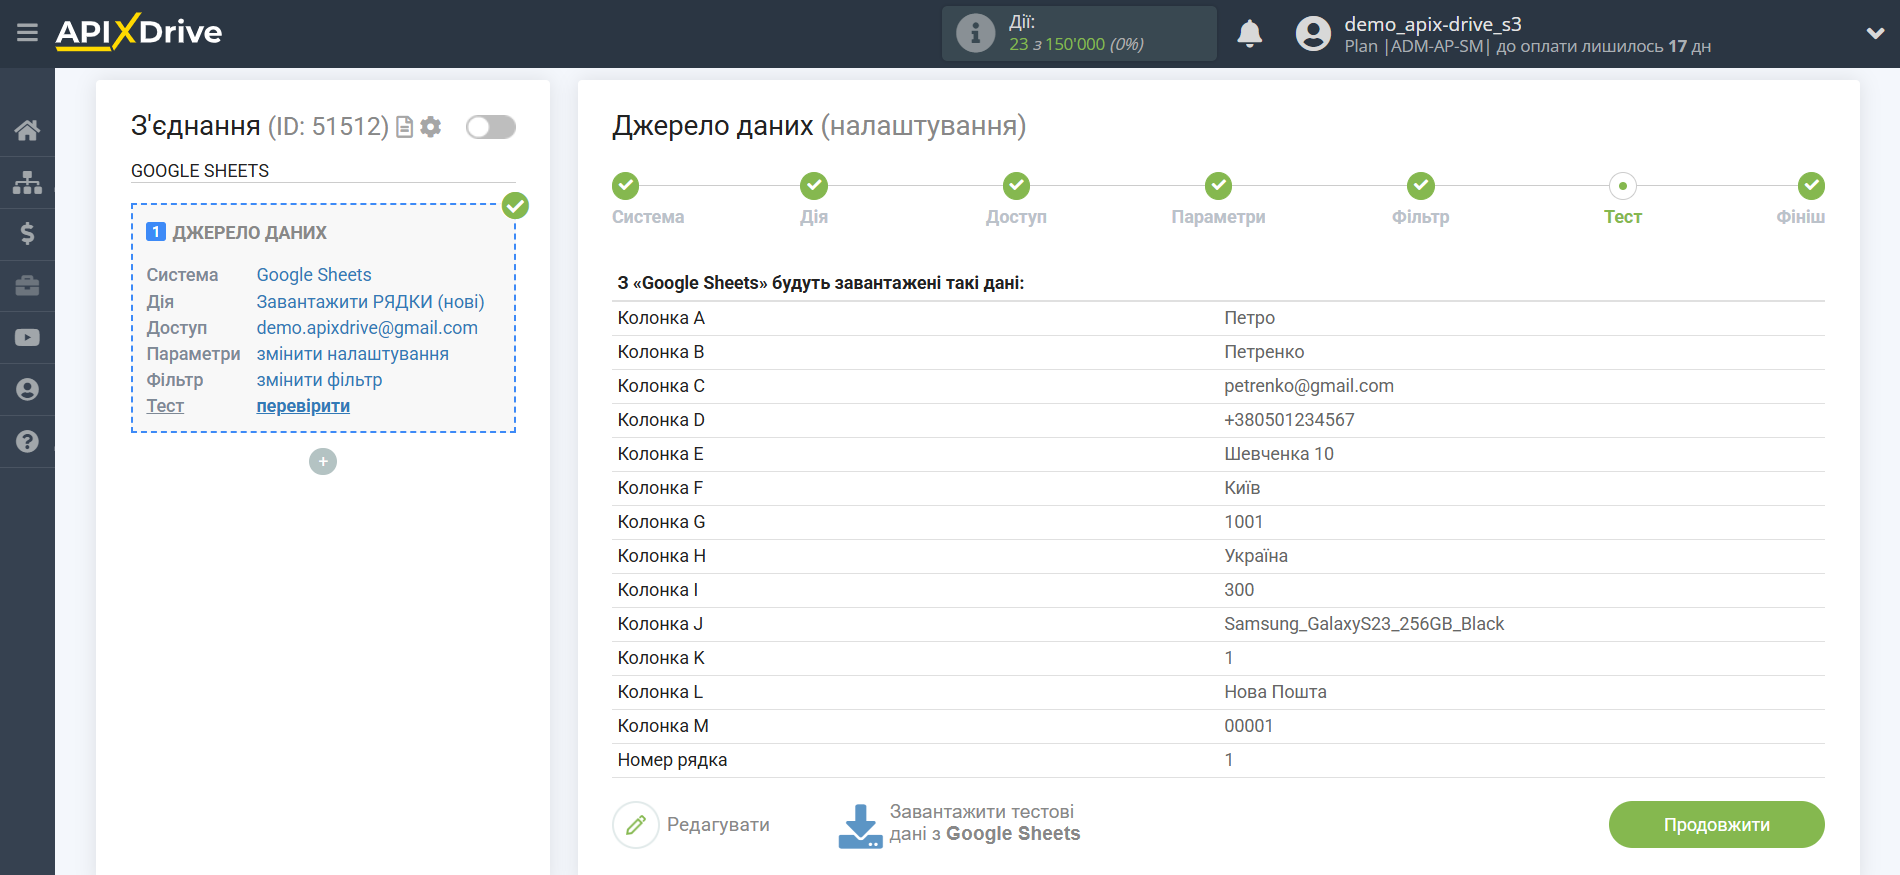Viewport: 1900px width, 875px height.
Task: Open the user profile sidebar icon
Action: coord(27,390)
